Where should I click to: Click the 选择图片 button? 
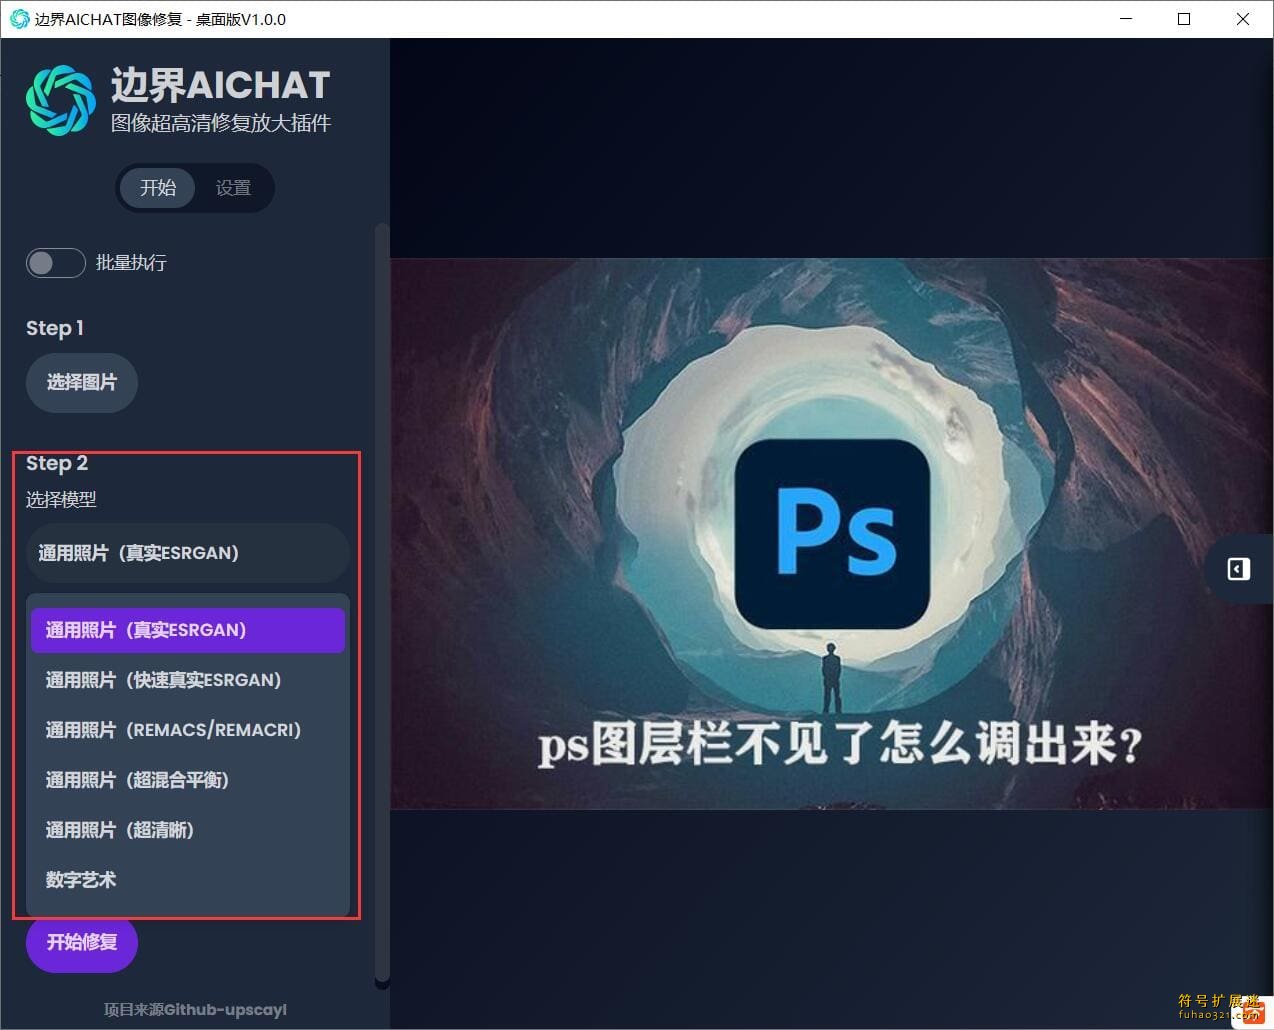[82, 382]
